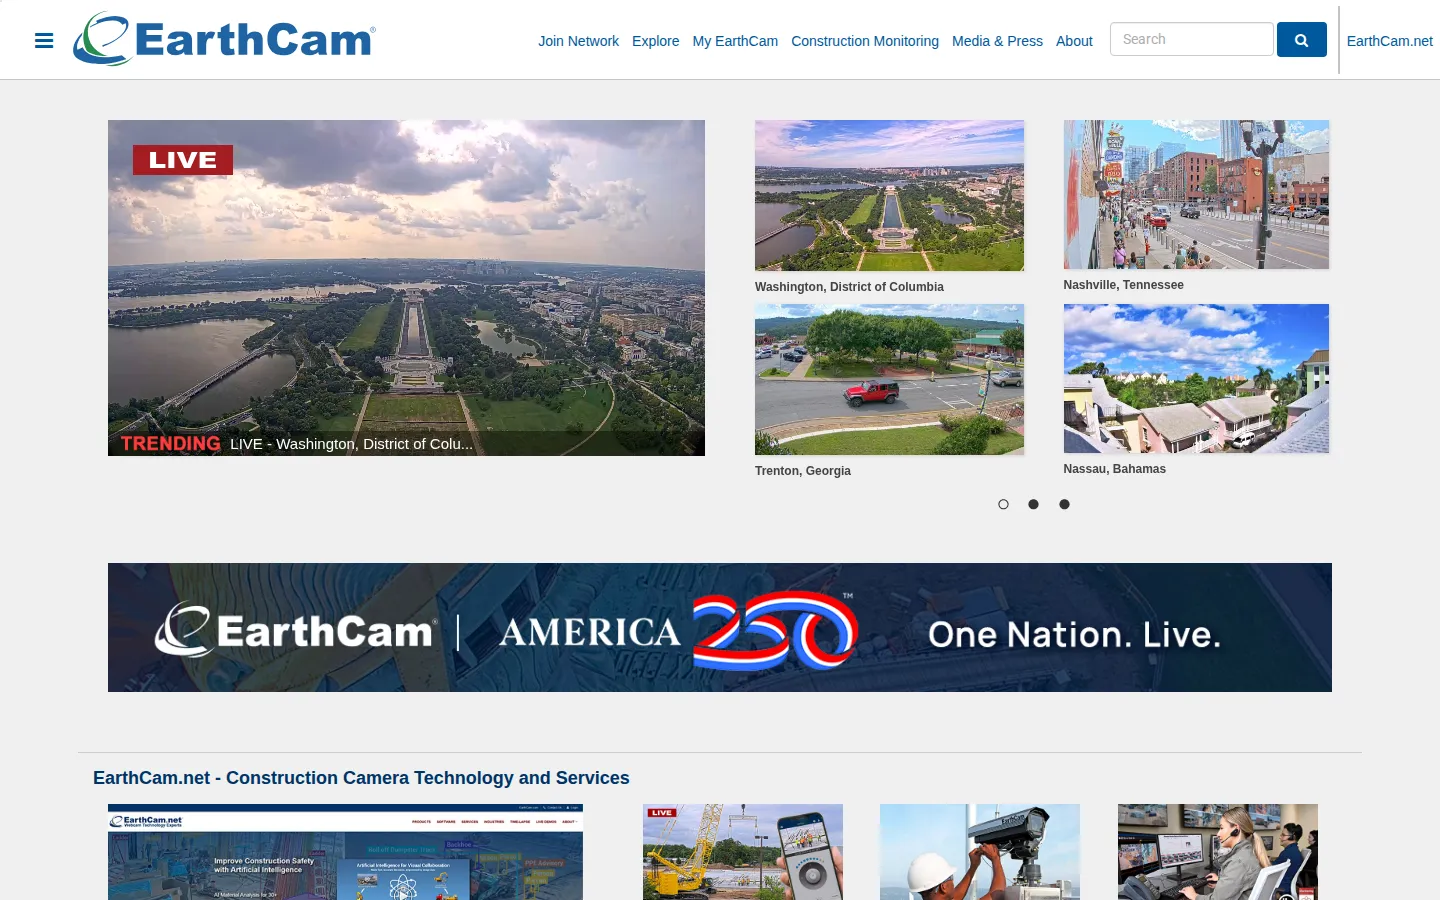Click the search magnifier button
The width and height of the screenshot is (1440, 900).
coord(1301,40)
